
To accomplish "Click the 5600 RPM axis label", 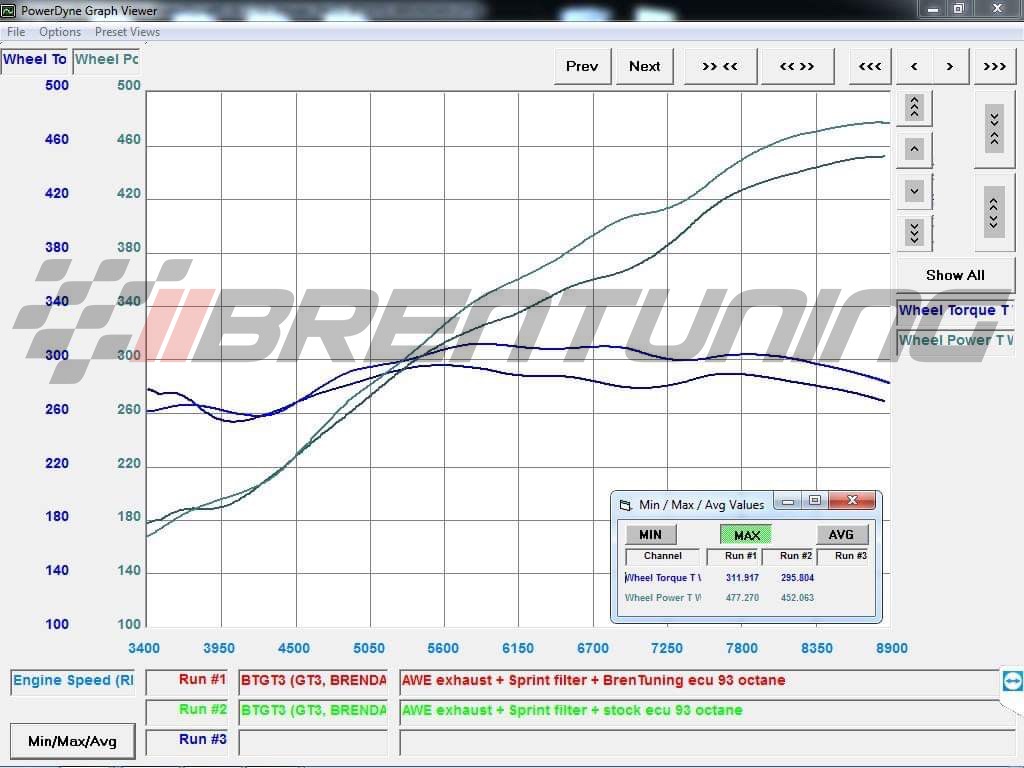I will (x=443, y=648).
